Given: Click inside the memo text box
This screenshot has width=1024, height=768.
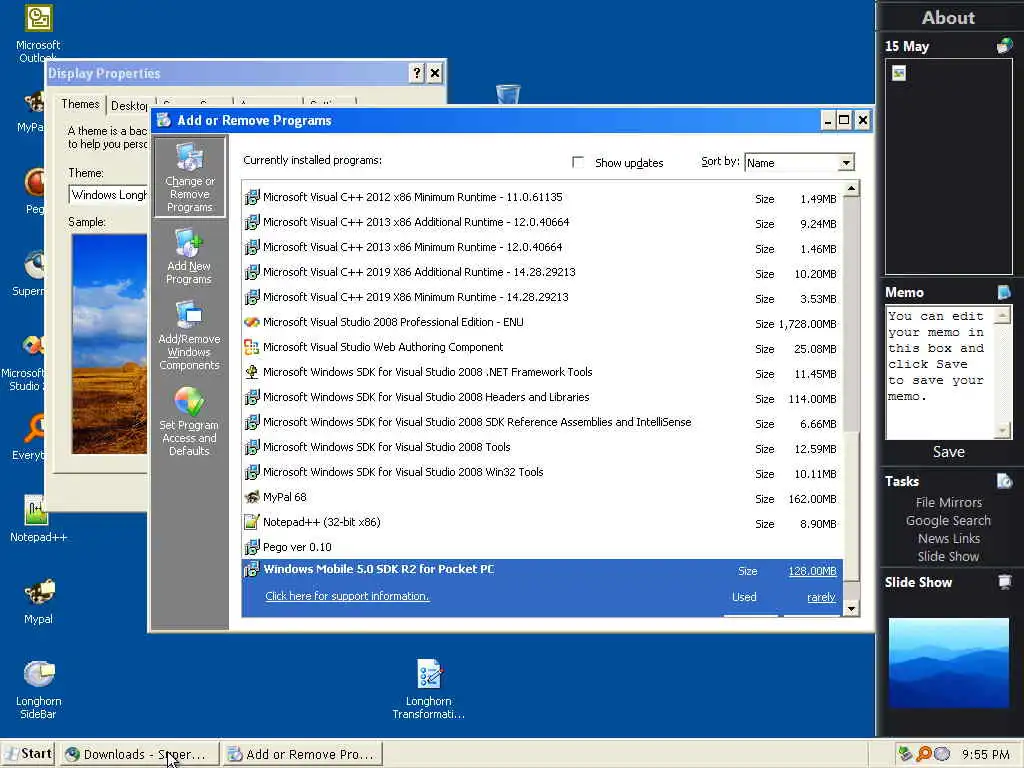Looking at the screenshot, I should [x=940, y=372].
